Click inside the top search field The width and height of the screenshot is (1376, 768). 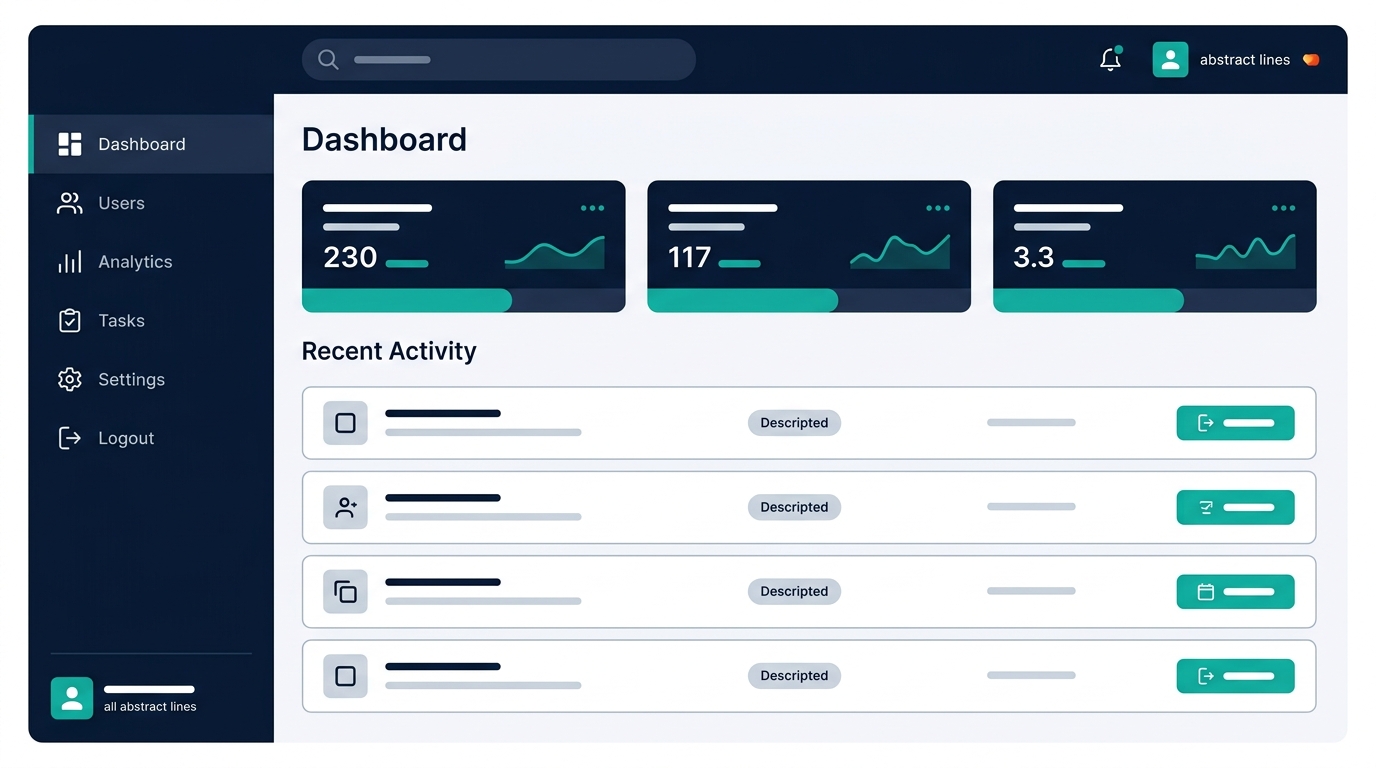pos(498,59)
